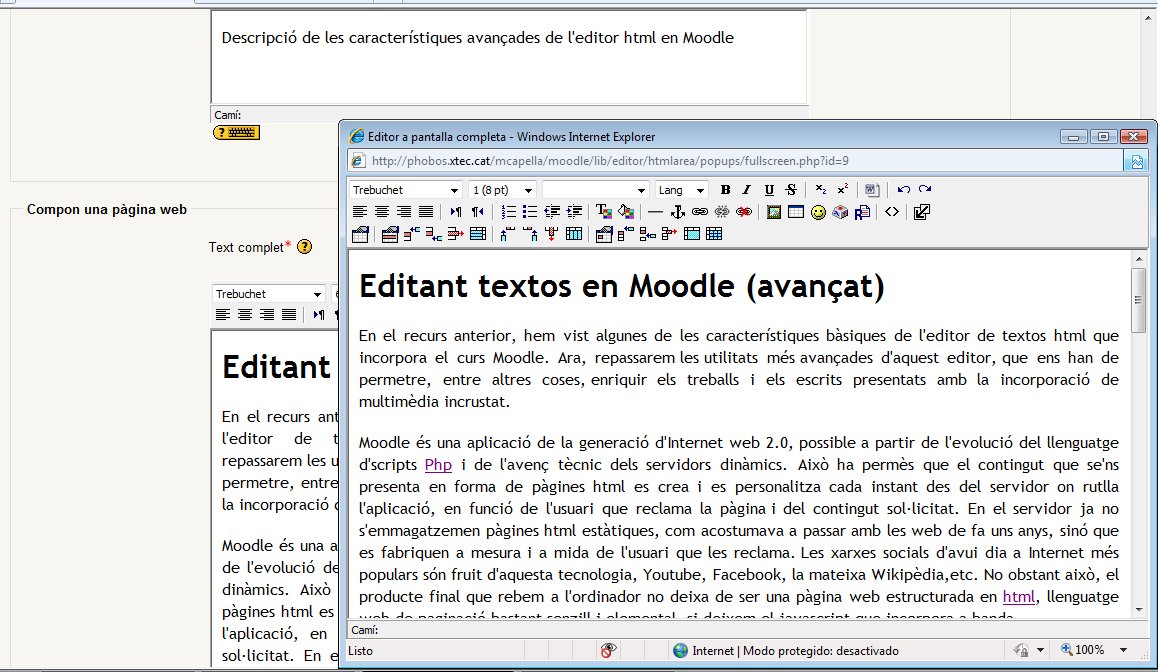Click the scrollbar down arrow in editor

1138,610
